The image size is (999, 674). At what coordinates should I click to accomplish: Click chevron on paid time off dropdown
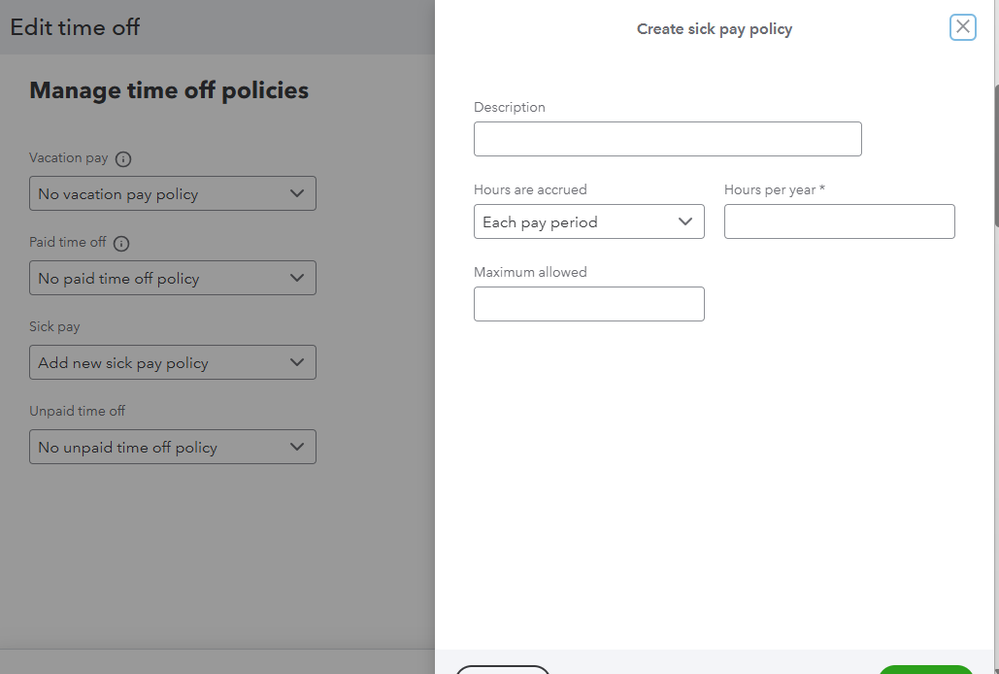tap(296, 278)
